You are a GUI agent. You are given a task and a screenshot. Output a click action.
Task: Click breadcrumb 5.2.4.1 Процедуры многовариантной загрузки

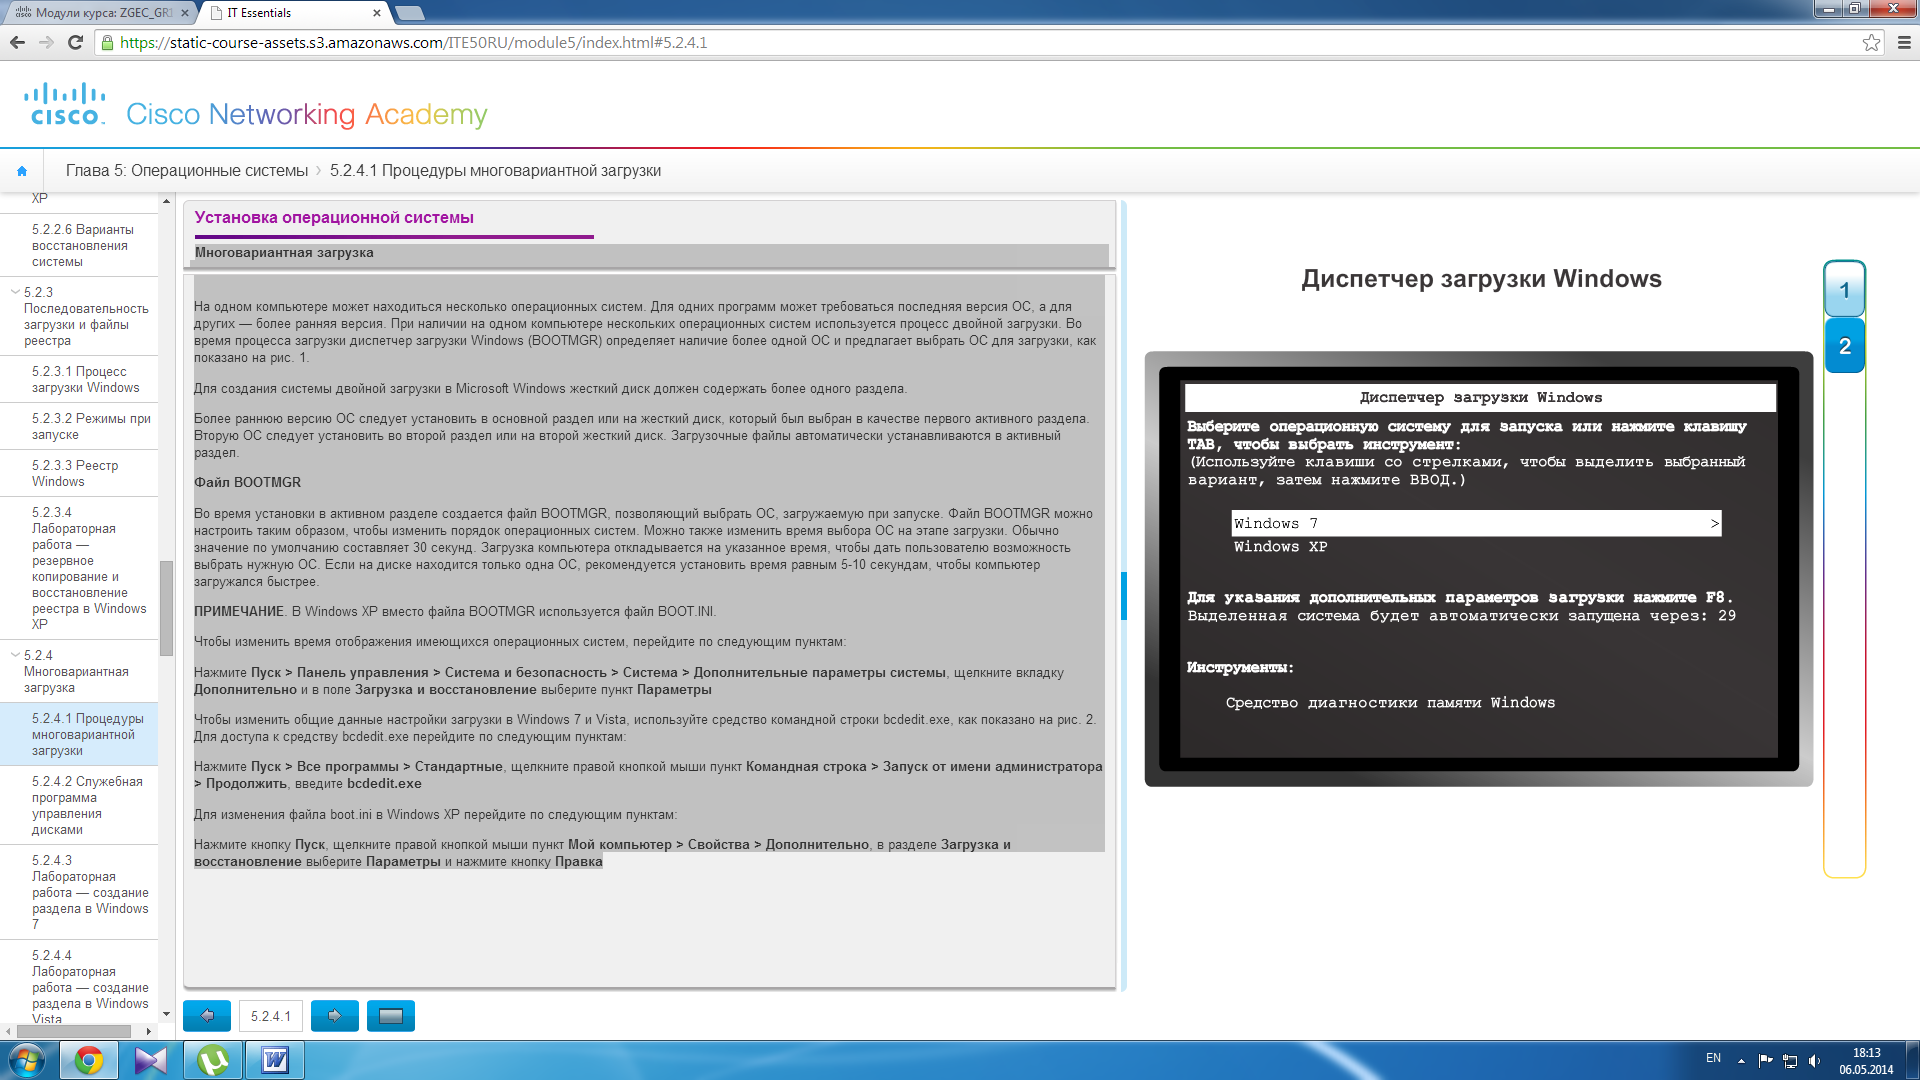(x=495, y=171)
